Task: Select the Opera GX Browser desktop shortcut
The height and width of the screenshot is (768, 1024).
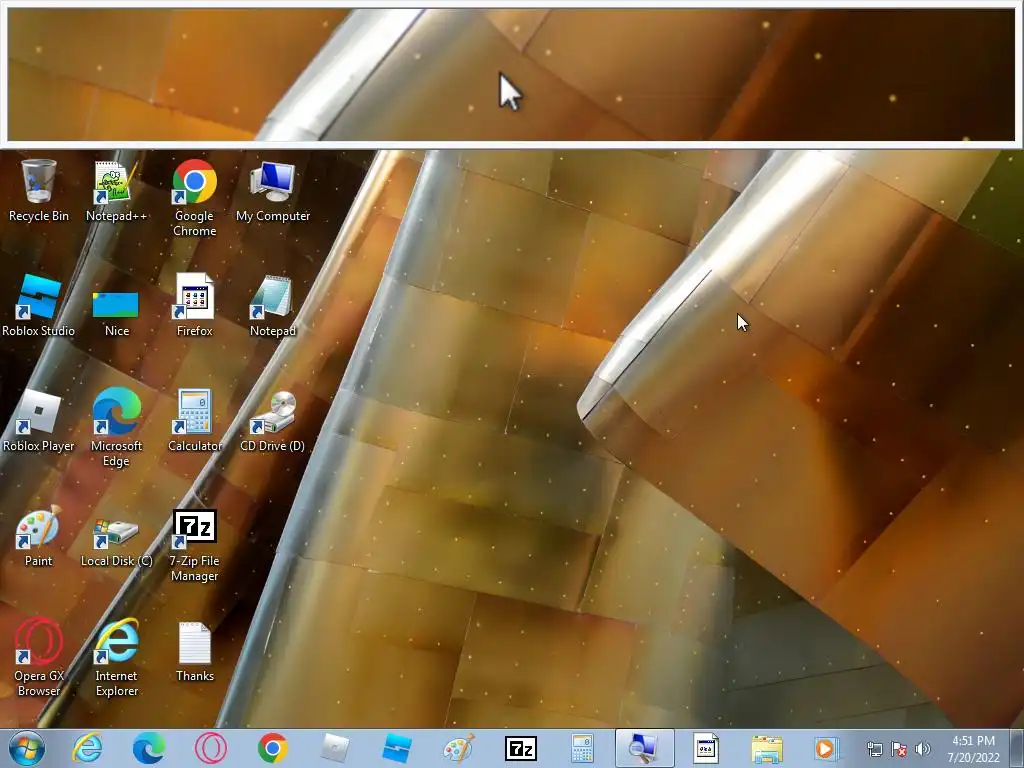Action: [39, 657]
